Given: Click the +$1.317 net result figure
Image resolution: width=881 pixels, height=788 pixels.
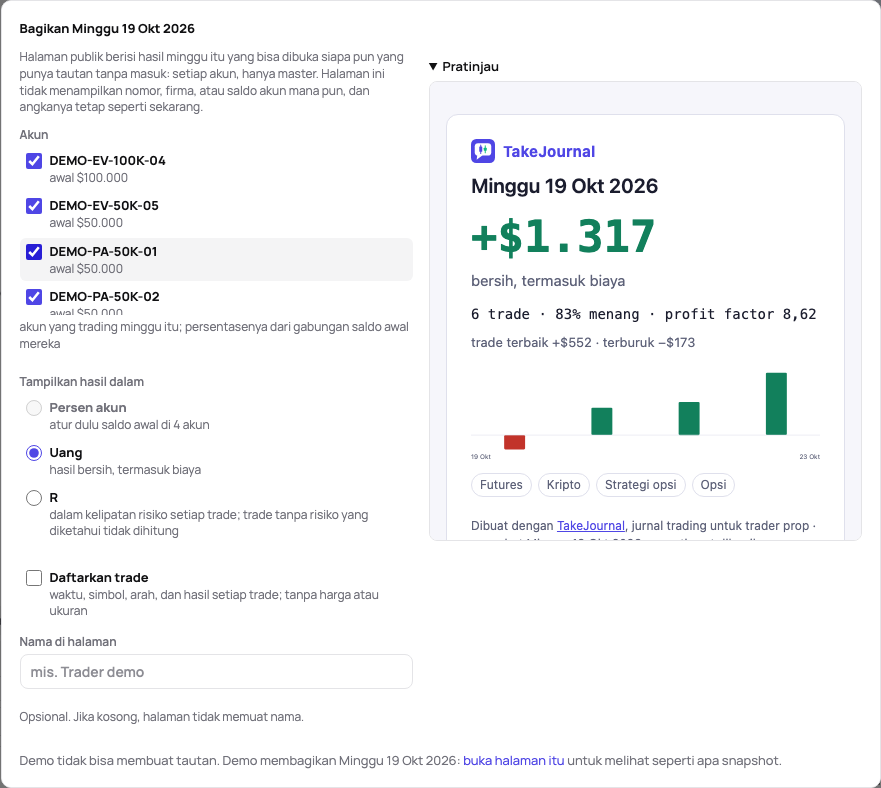Looking at the screenshot, I should click(x=563, y=237).
